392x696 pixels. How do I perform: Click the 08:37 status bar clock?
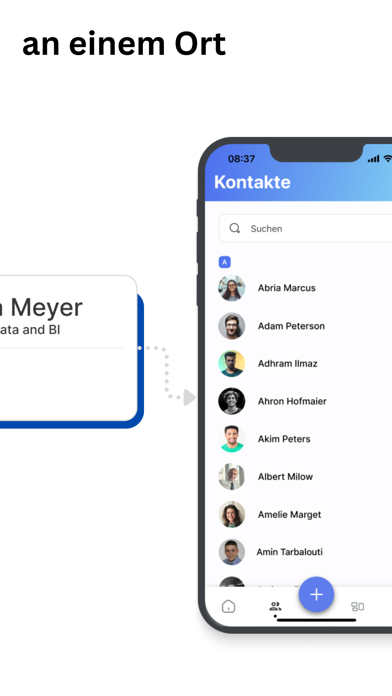click(x=242, y=158)
